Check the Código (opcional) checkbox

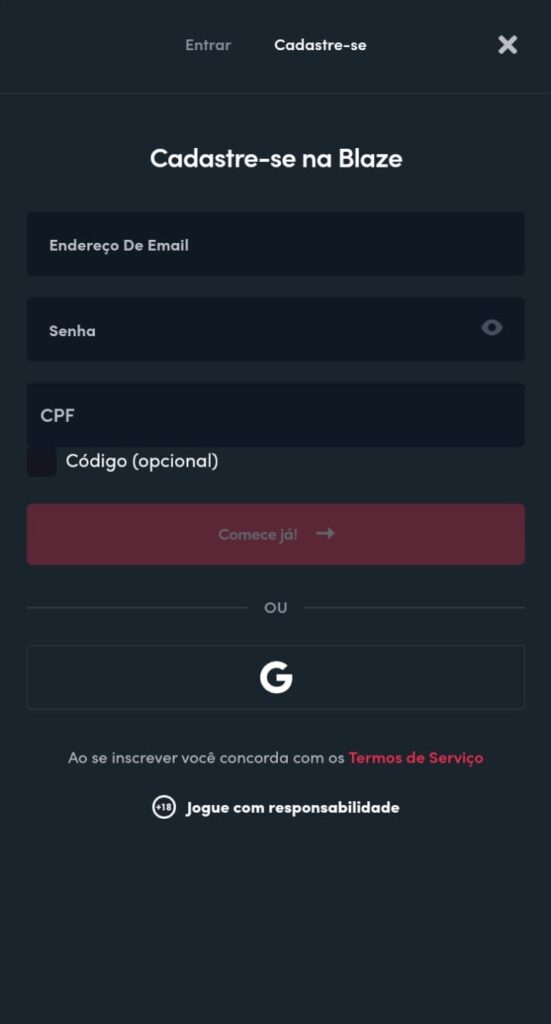41,462
